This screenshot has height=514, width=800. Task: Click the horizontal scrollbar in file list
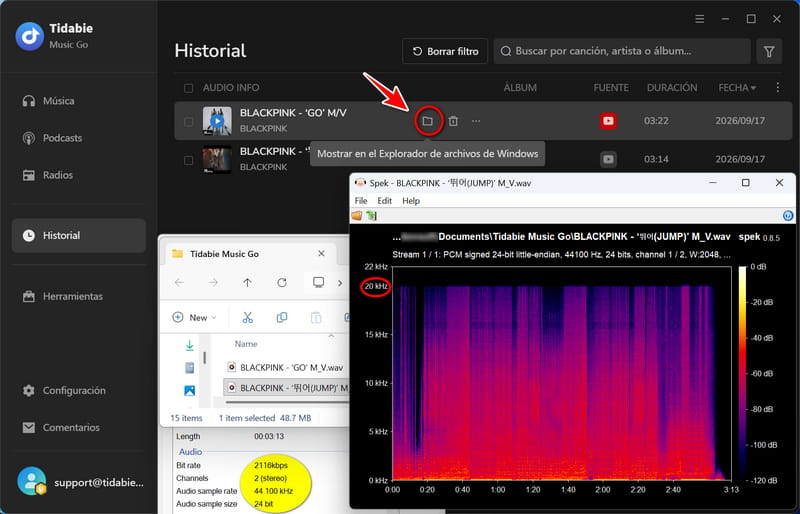point(287,402)
